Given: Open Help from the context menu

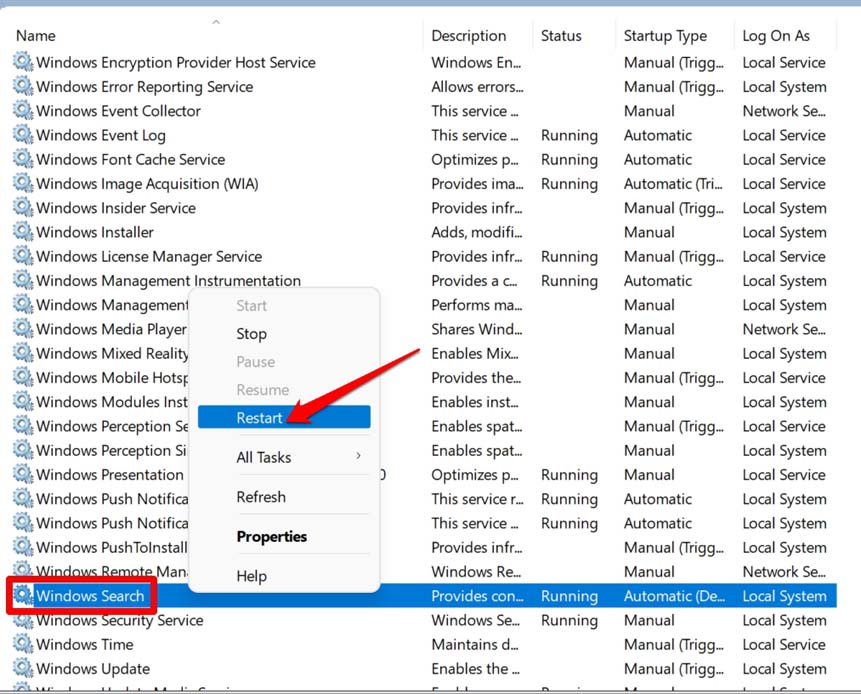Looking at the screenshot, I should click(x=251, y=576).
